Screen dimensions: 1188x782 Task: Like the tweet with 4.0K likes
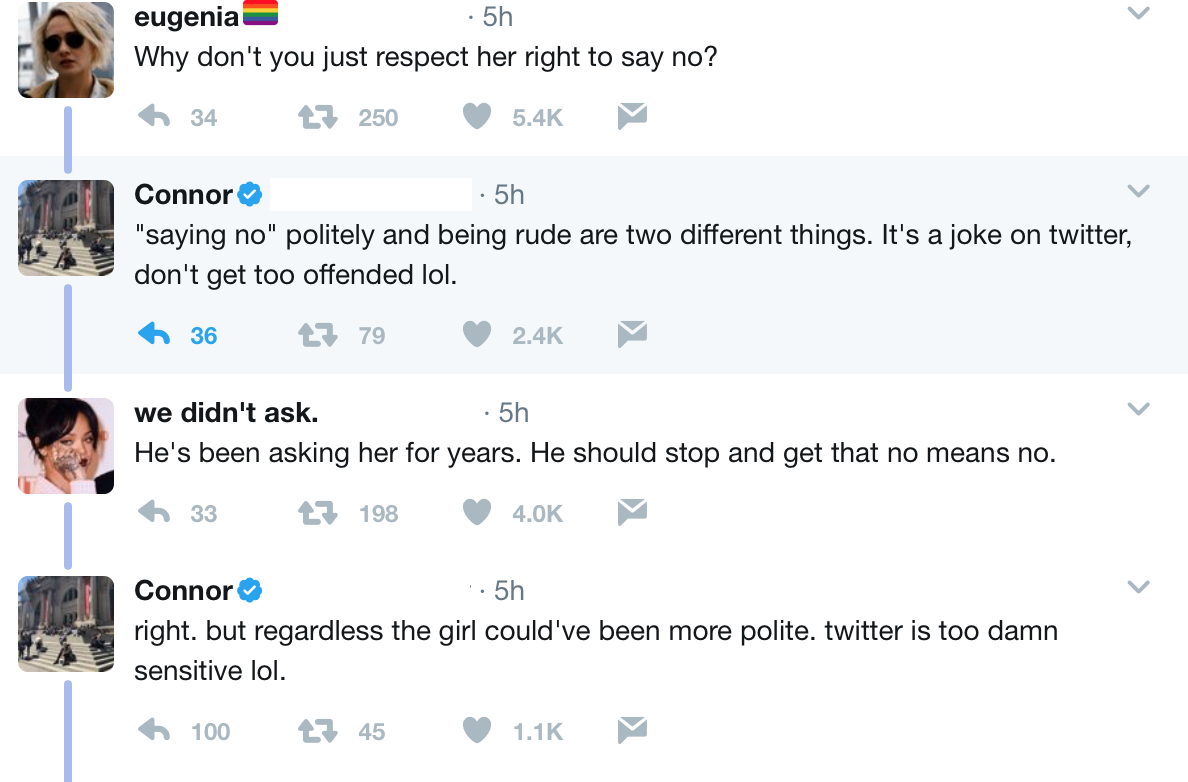click(x=477, y=513)
